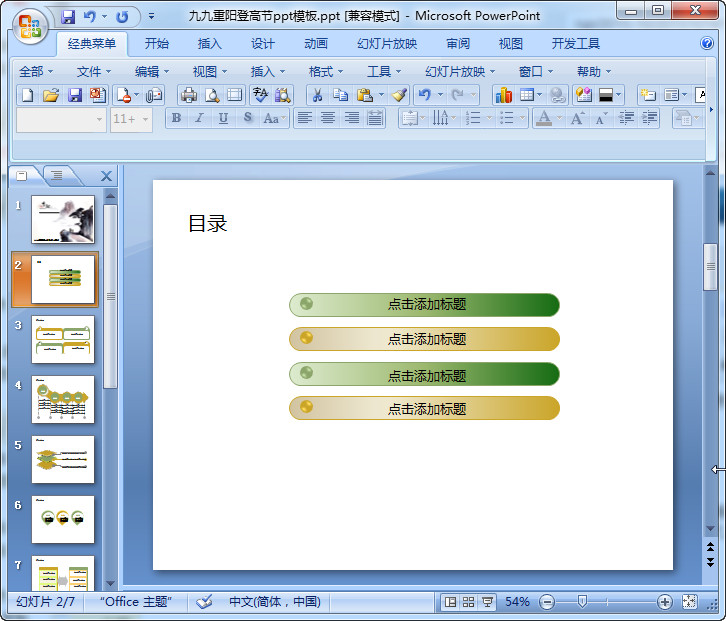Cut selection with scissors icon

click(x=317, y=95)
